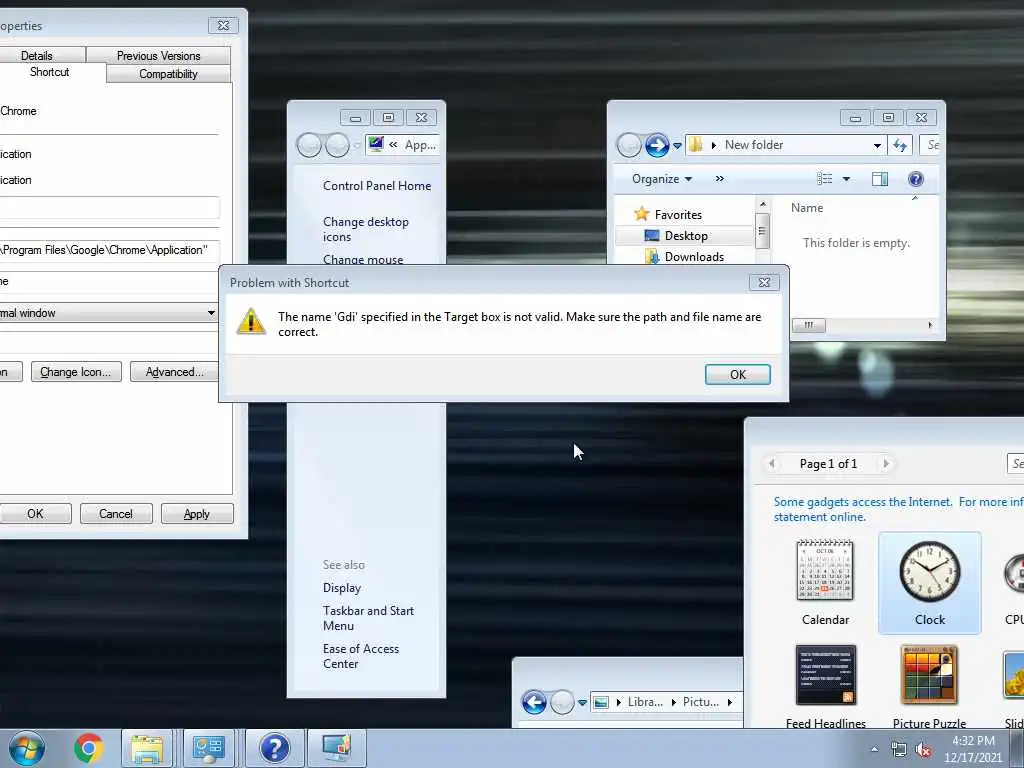Click Pictures breadcrumb in address bar
The height and width of the screenshot is (768, 1024).
[x=700, y=702]
